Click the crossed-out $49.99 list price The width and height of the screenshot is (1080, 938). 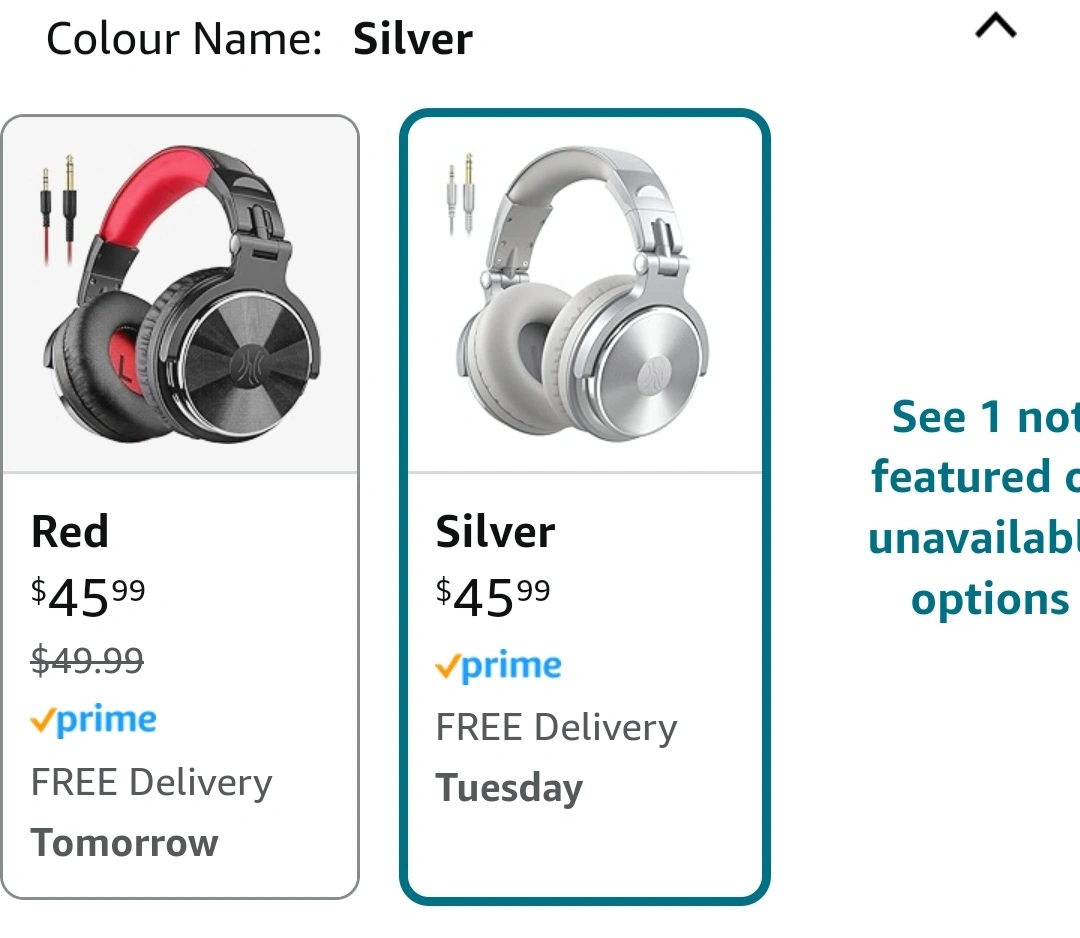point(87,660)
